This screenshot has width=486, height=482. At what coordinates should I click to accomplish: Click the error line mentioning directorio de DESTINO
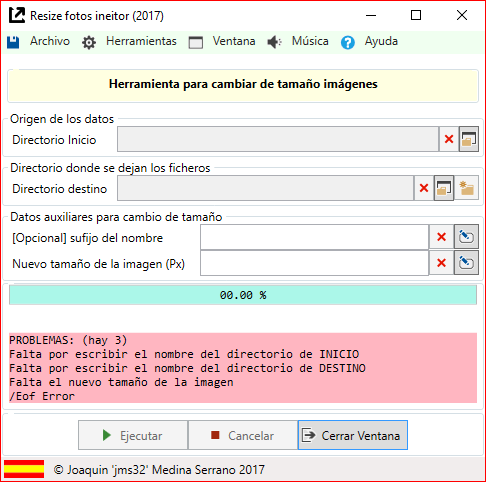187,368
